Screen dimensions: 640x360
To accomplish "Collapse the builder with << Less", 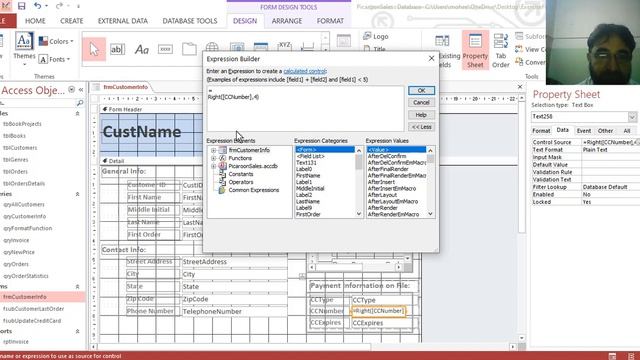I will pos(421,127).
